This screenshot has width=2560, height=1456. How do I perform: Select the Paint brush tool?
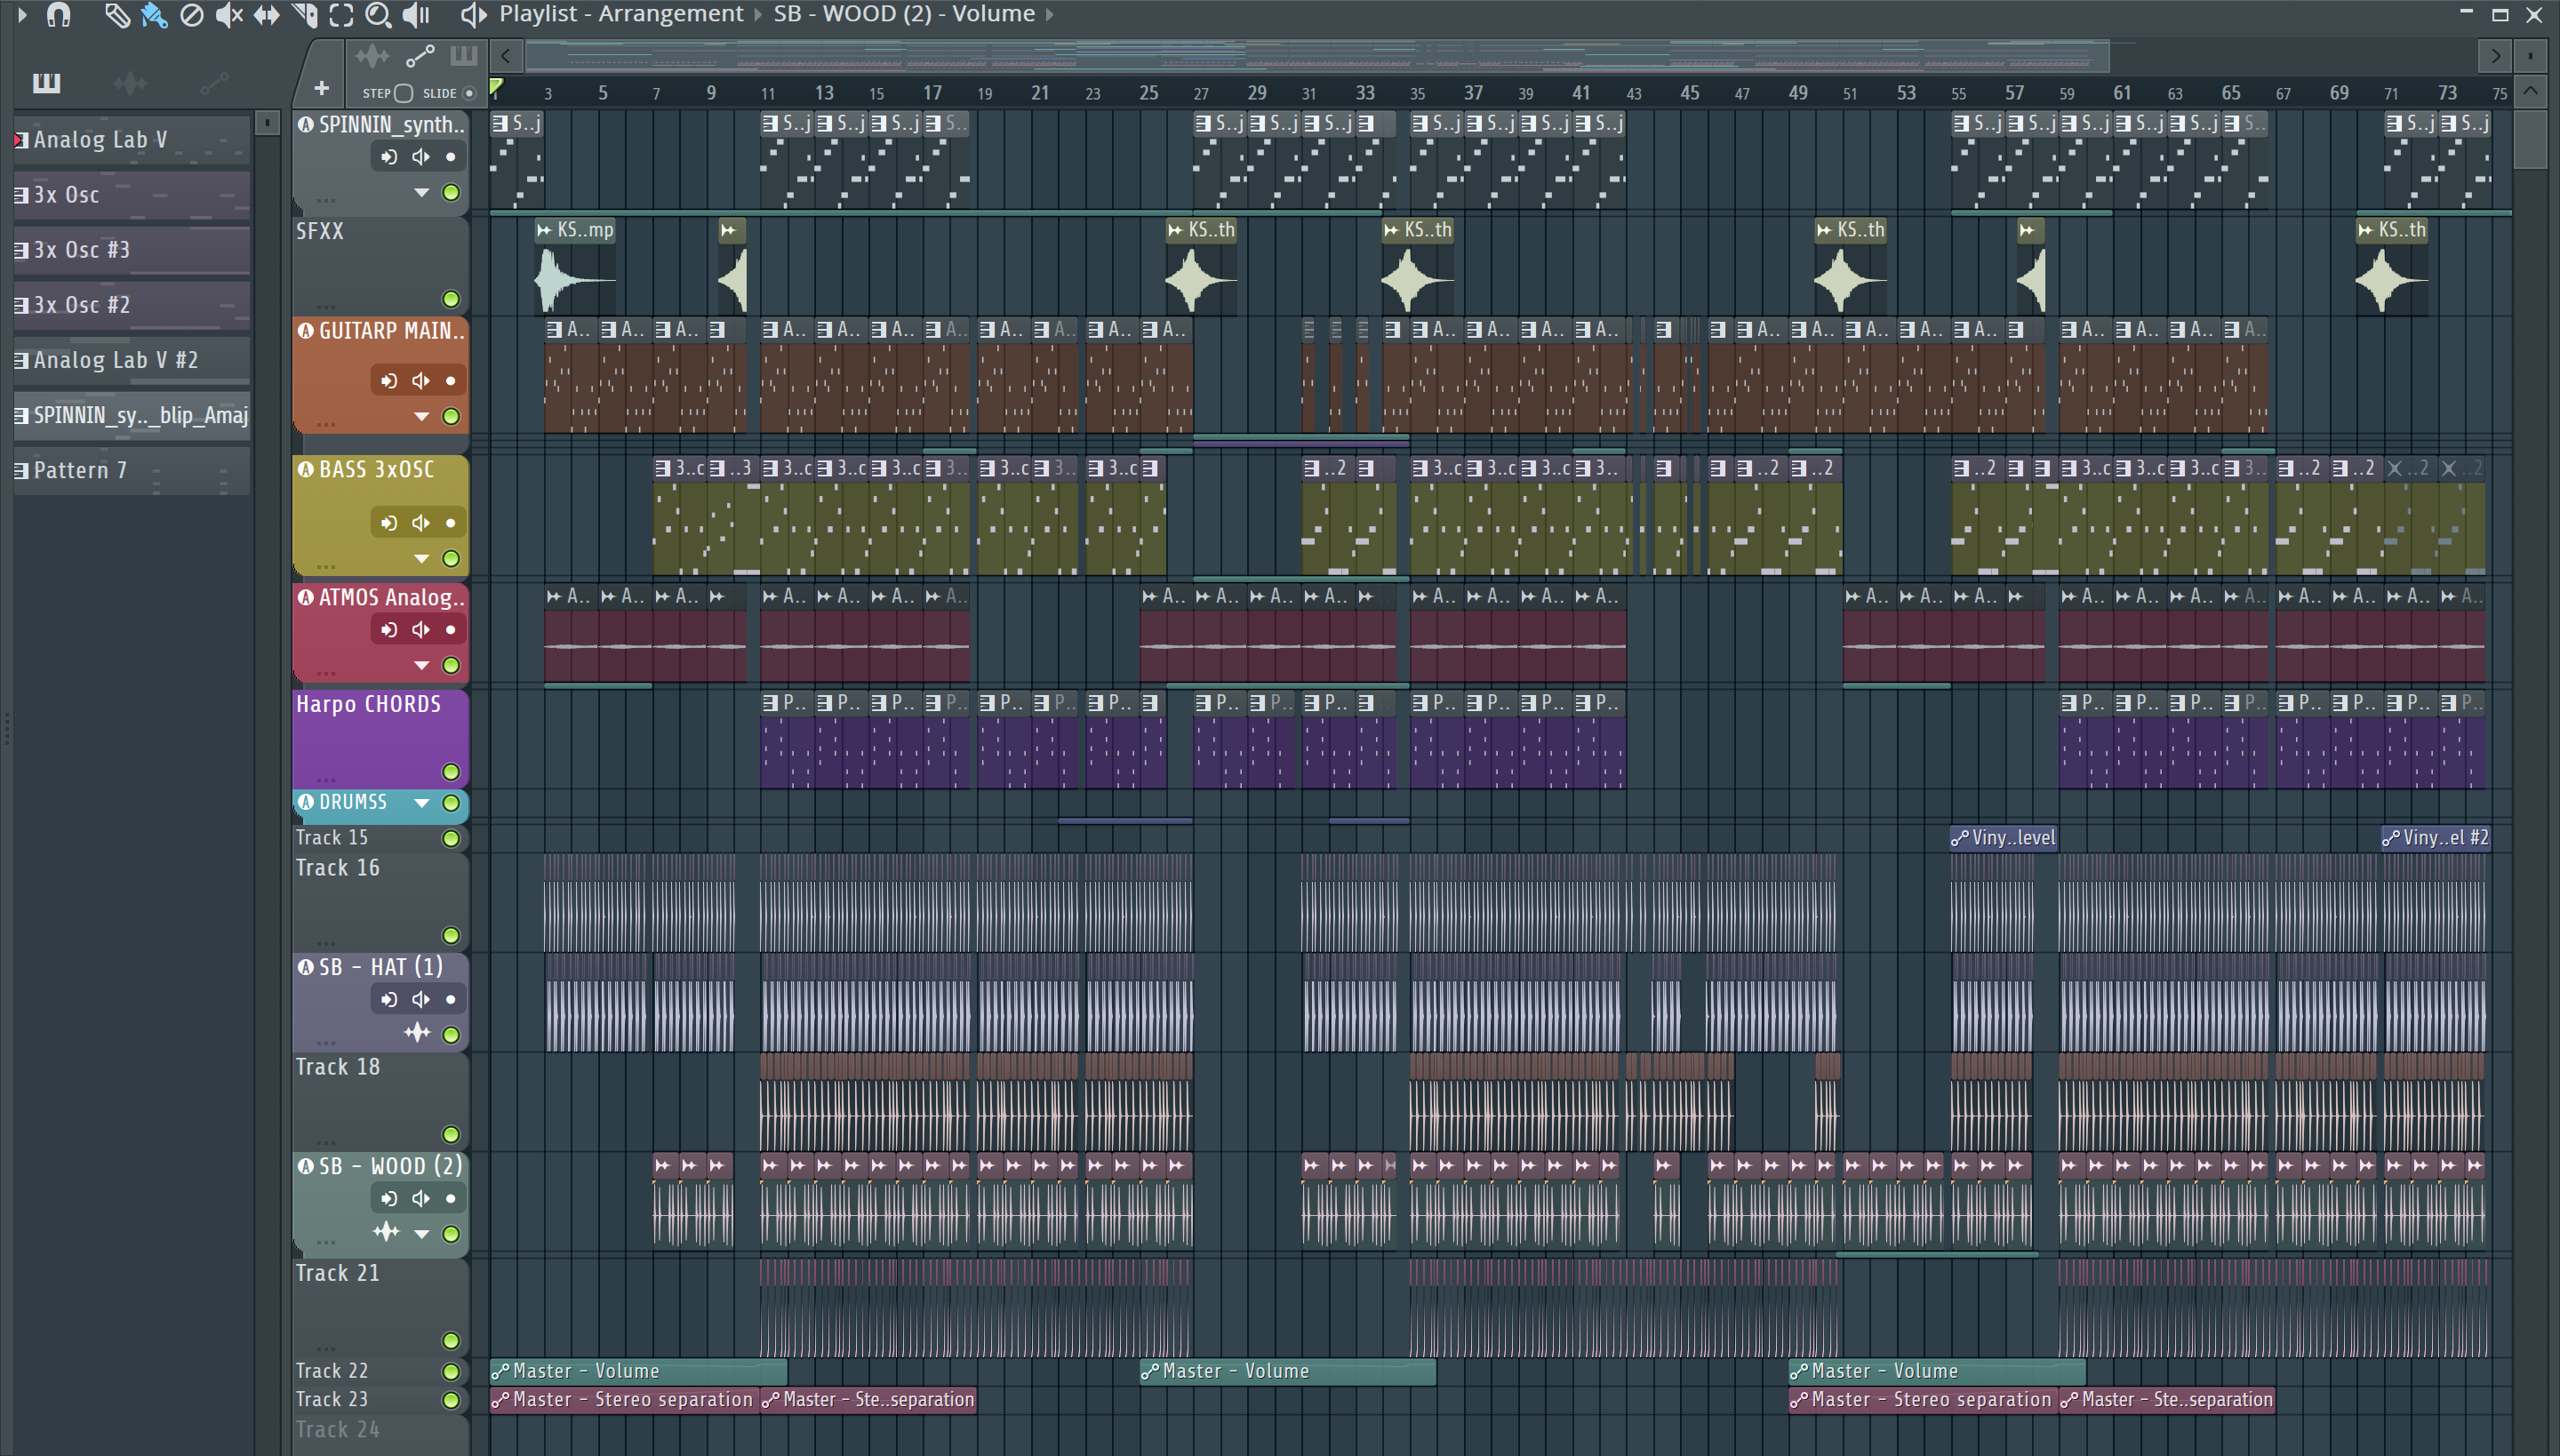click(x=154, y=15)
